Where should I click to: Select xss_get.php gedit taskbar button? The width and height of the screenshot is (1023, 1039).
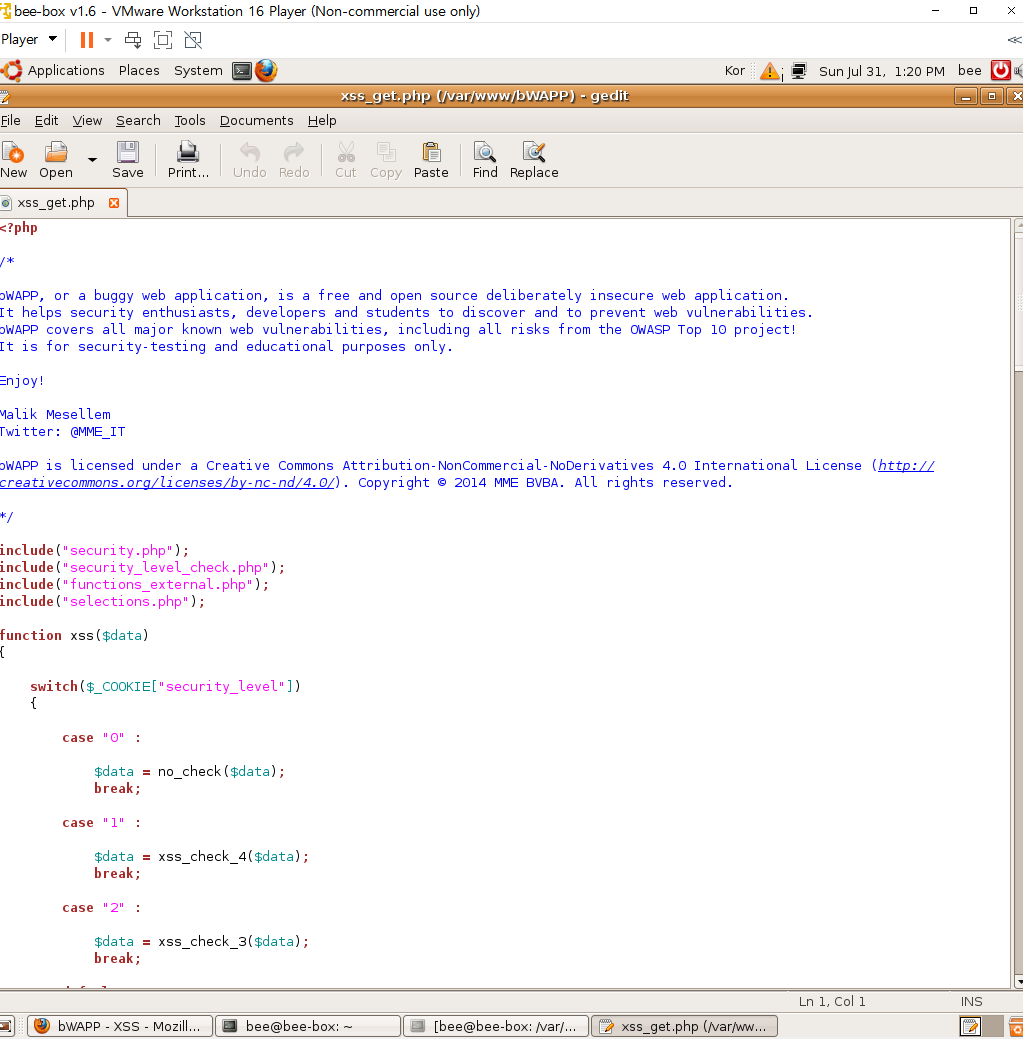click(684, 1026)
